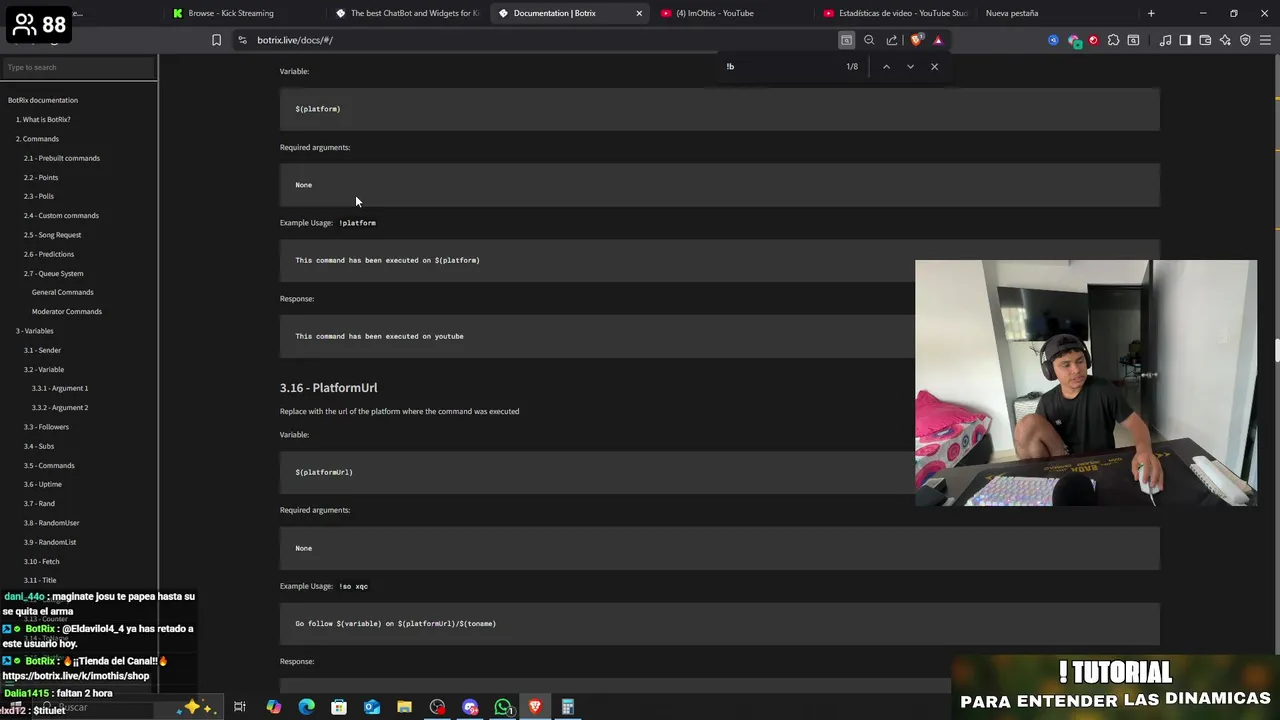This screenshot has width=1280, height=720.
Task: Close the find-in-page bar
Action: (x=935, y=67)
